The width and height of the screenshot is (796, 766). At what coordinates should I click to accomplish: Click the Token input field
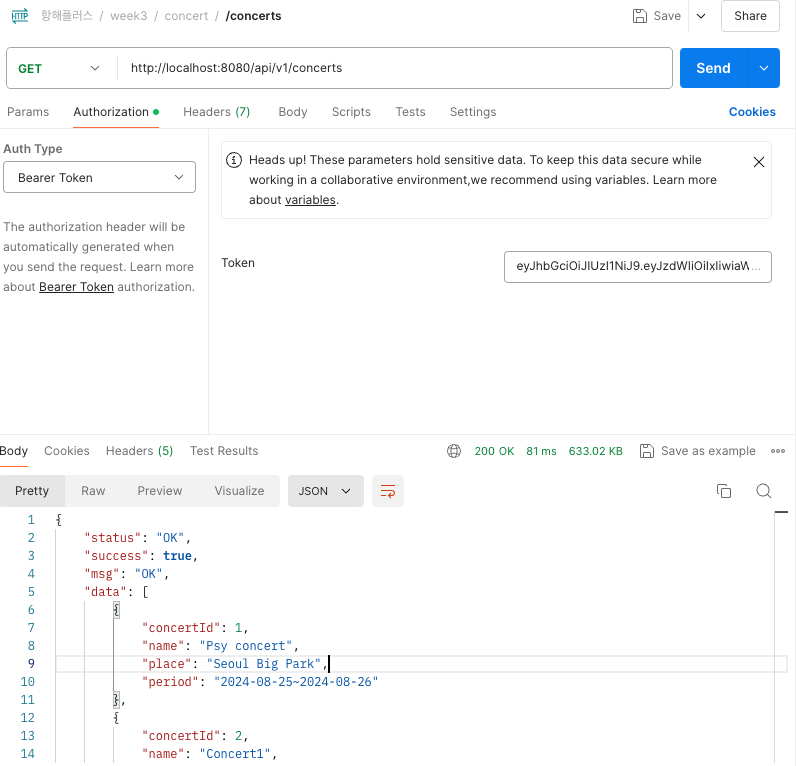coord(638,267)
